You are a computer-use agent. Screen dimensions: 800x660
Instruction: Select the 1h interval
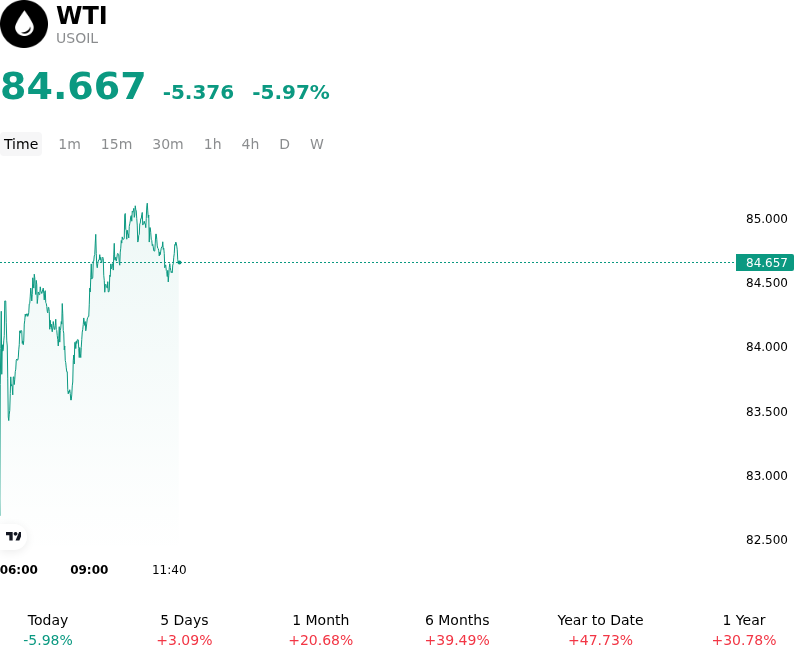[x=212, y=144]
